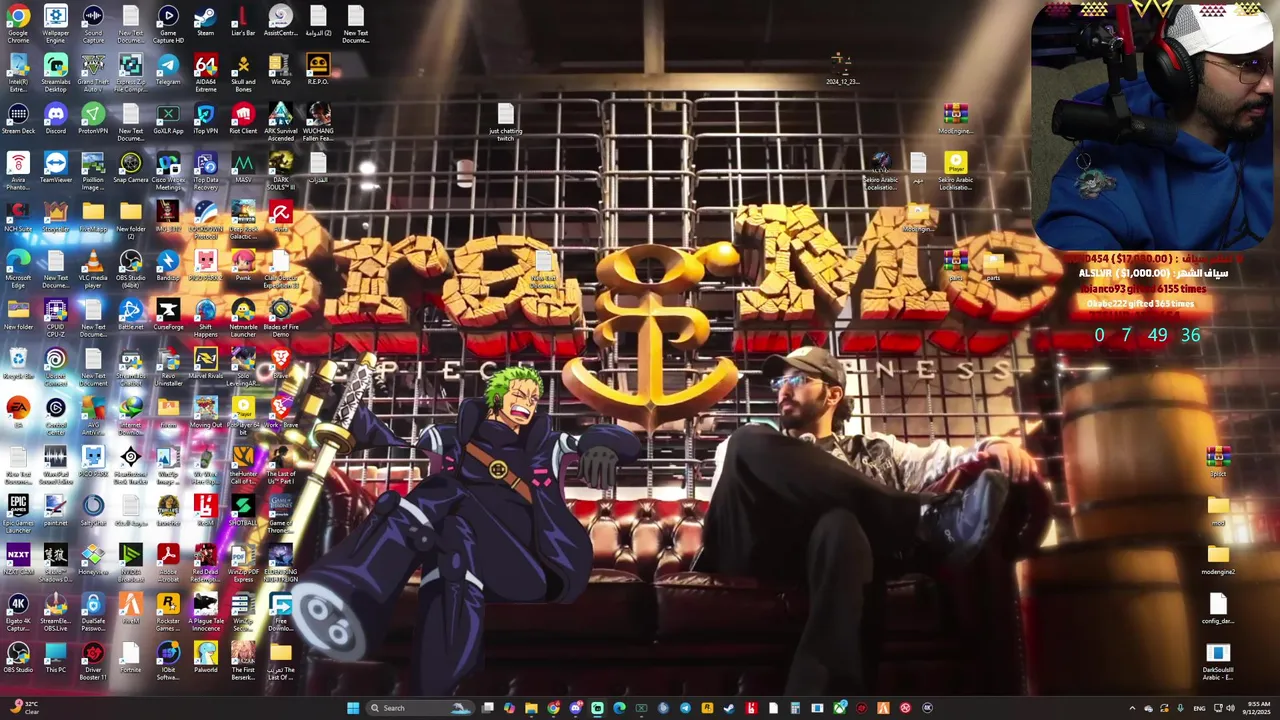
Task: Open Telegram desktop shortcut
Action: (x=168, y=71)
